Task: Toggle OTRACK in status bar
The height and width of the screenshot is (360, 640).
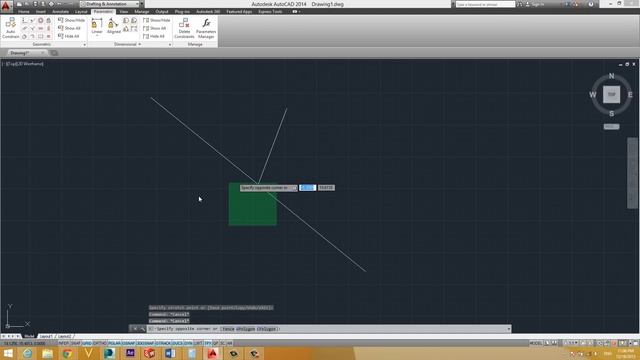Action: coord(163,344)
